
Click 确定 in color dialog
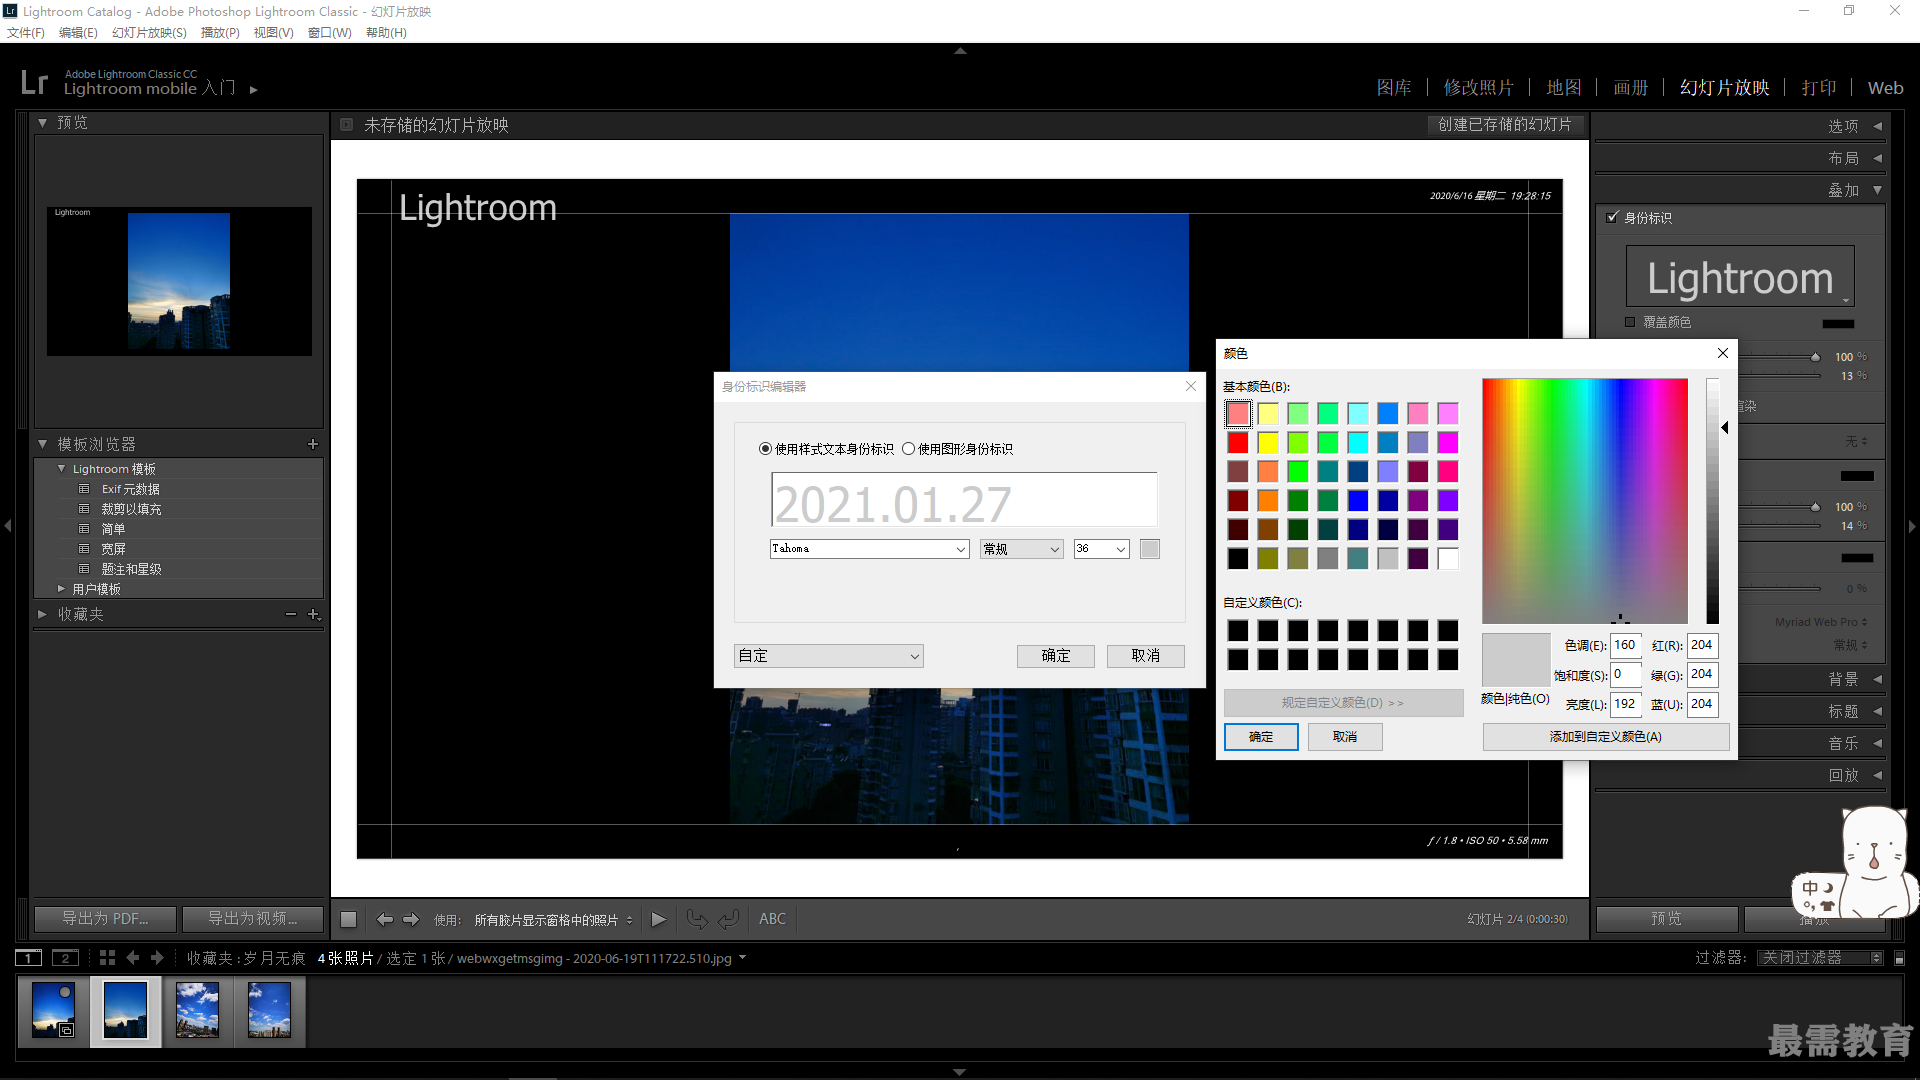(x=1261, y=737)
